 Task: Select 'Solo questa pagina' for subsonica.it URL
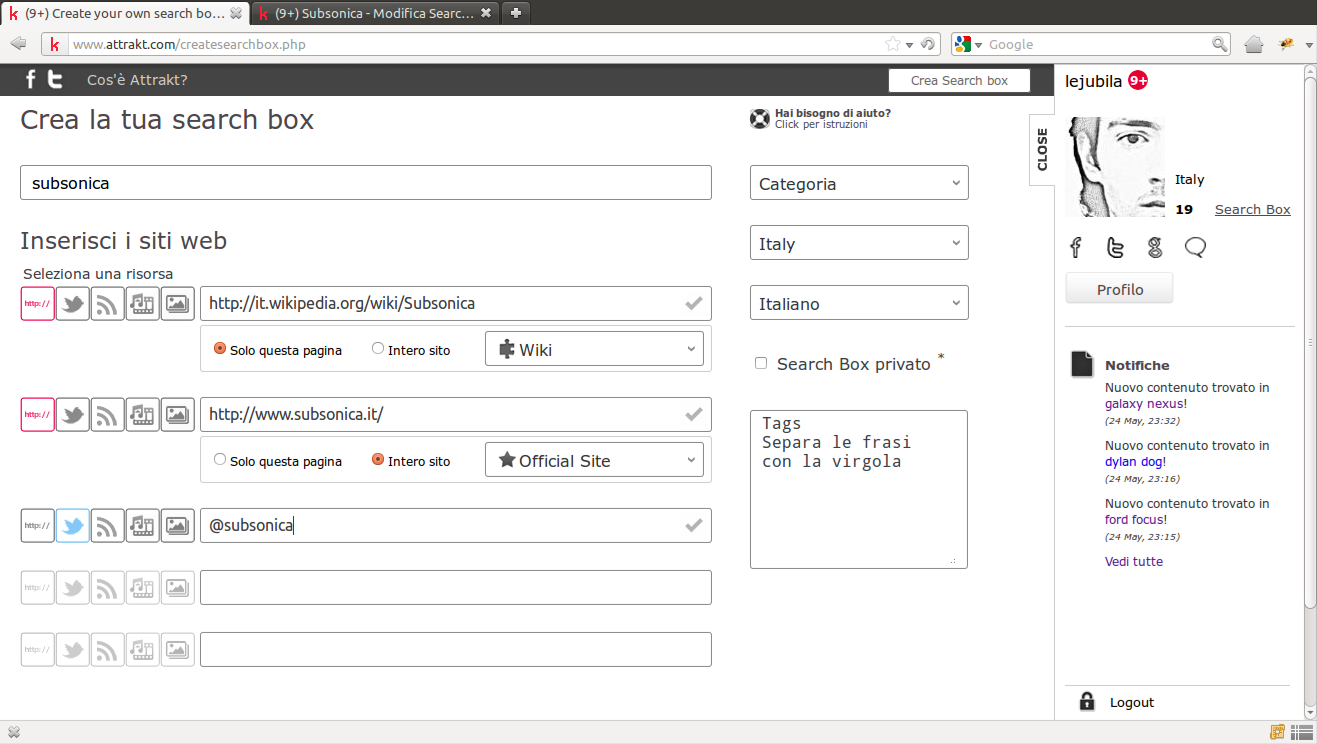tap(220, 460)
